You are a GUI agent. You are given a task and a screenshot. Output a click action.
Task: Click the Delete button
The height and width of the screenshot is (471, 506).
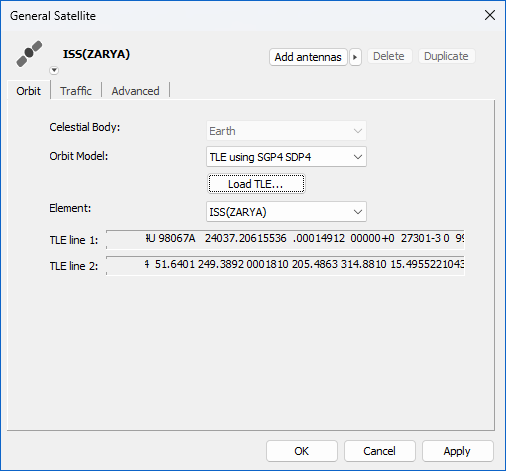pos(389,56)
